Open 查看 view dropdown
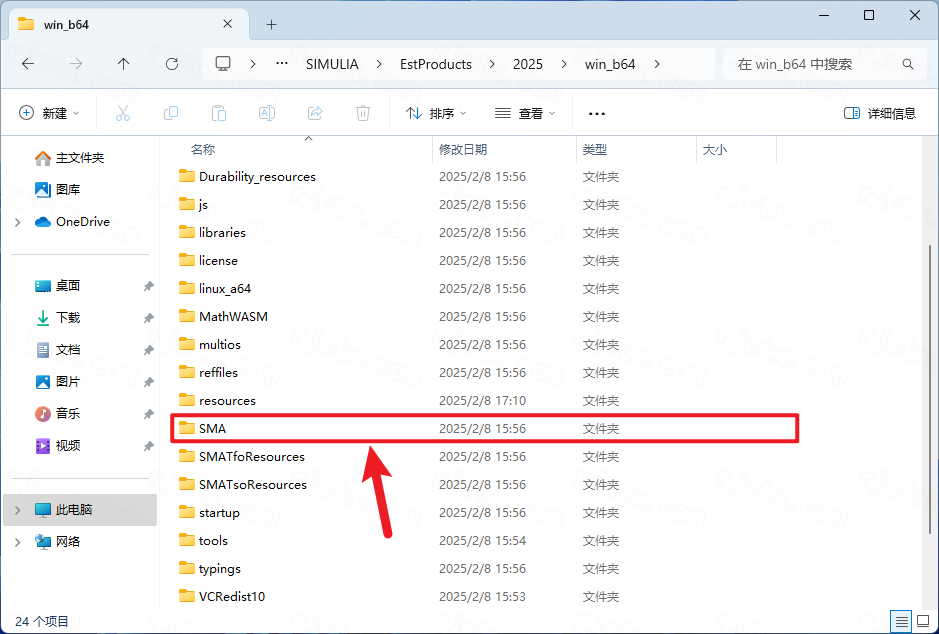This screenshot has width=939, height=634. click(525, 113)
